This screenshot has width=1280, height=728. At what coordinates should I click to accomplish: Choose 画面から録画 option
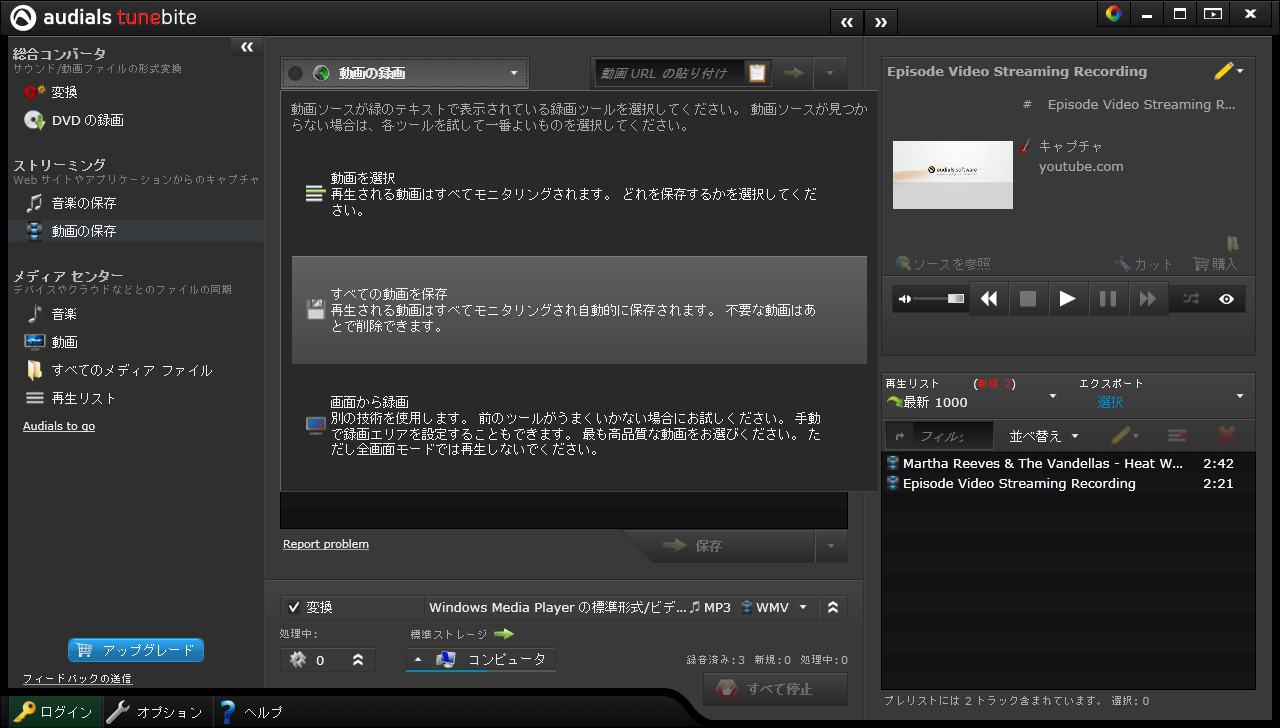click(x=579, y=425)
